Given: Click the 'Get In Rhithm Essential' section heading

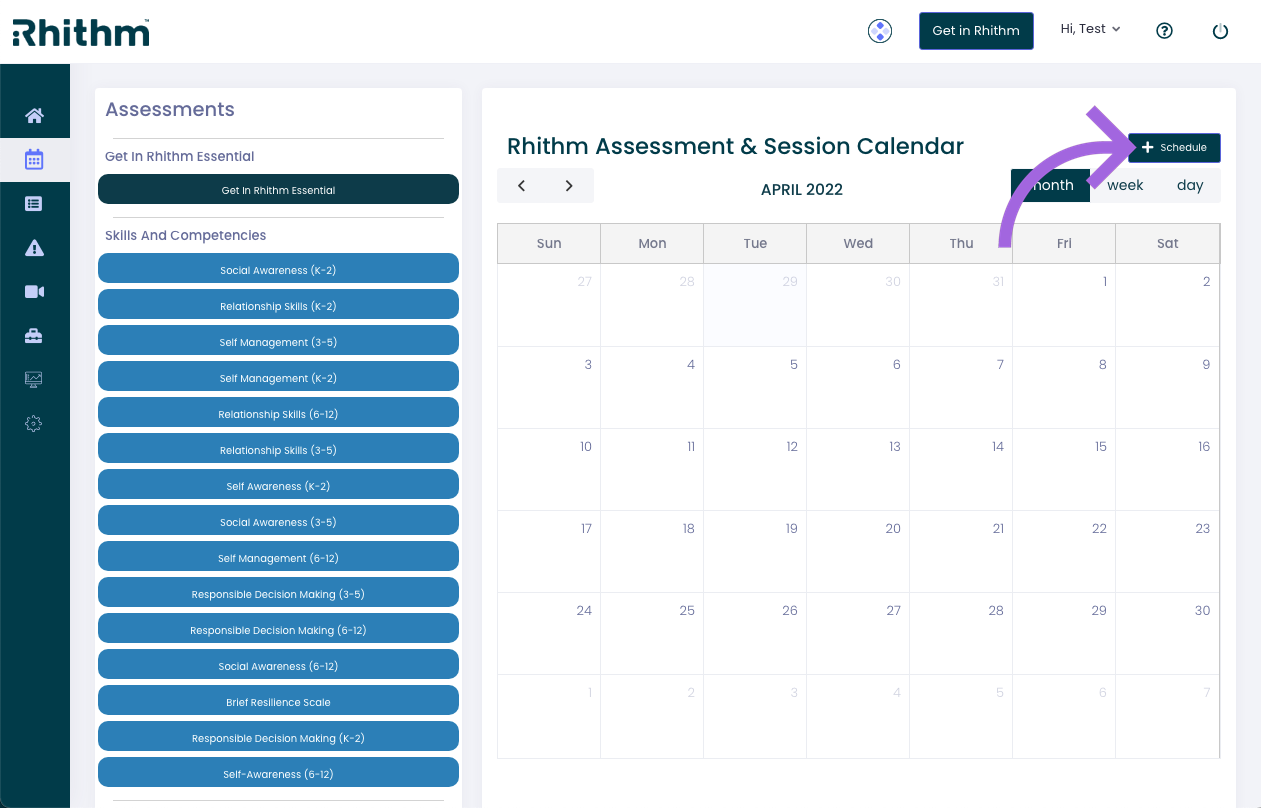Looking at the screenshot, I should pyautogui.click(x=180, y=157).
